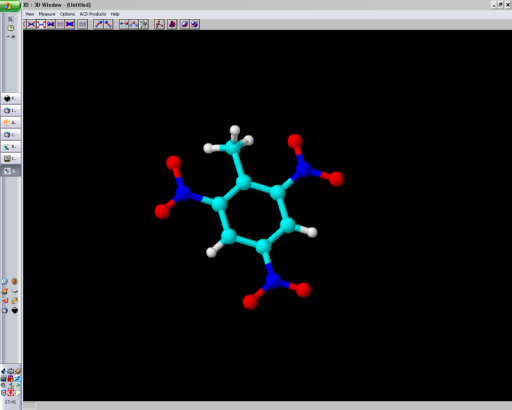
Task: Switch to taskbar button with orange icon
Action: point(11,122)
